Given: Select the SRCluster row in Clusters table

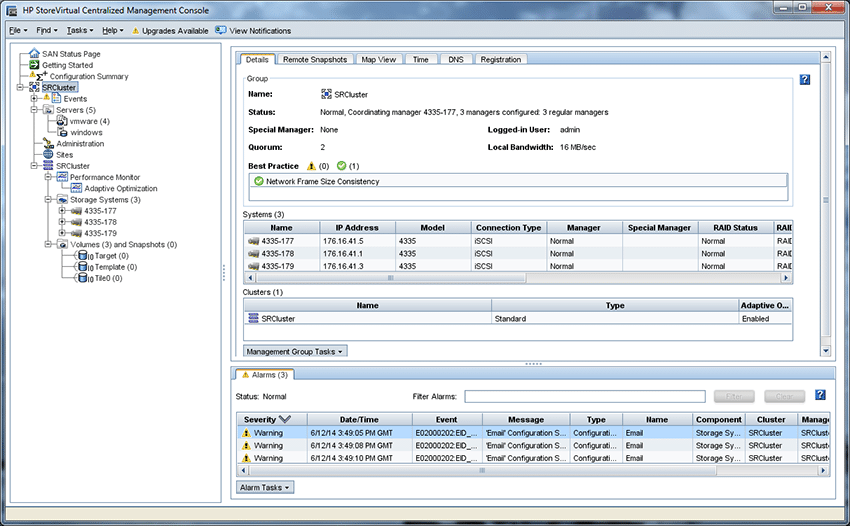Looking at the screenshot, I should pyautogui.click(x=518, y=318).
